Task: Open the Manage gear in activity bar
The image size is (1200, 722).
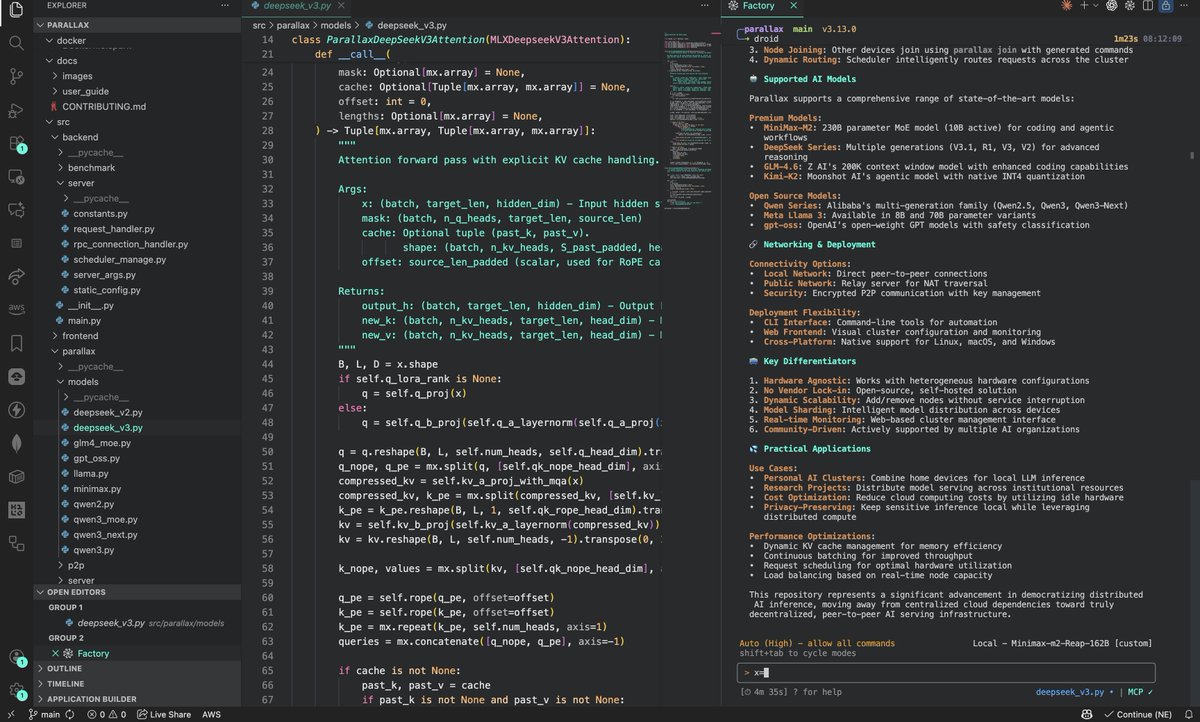Action: click(x=16, y=690)
